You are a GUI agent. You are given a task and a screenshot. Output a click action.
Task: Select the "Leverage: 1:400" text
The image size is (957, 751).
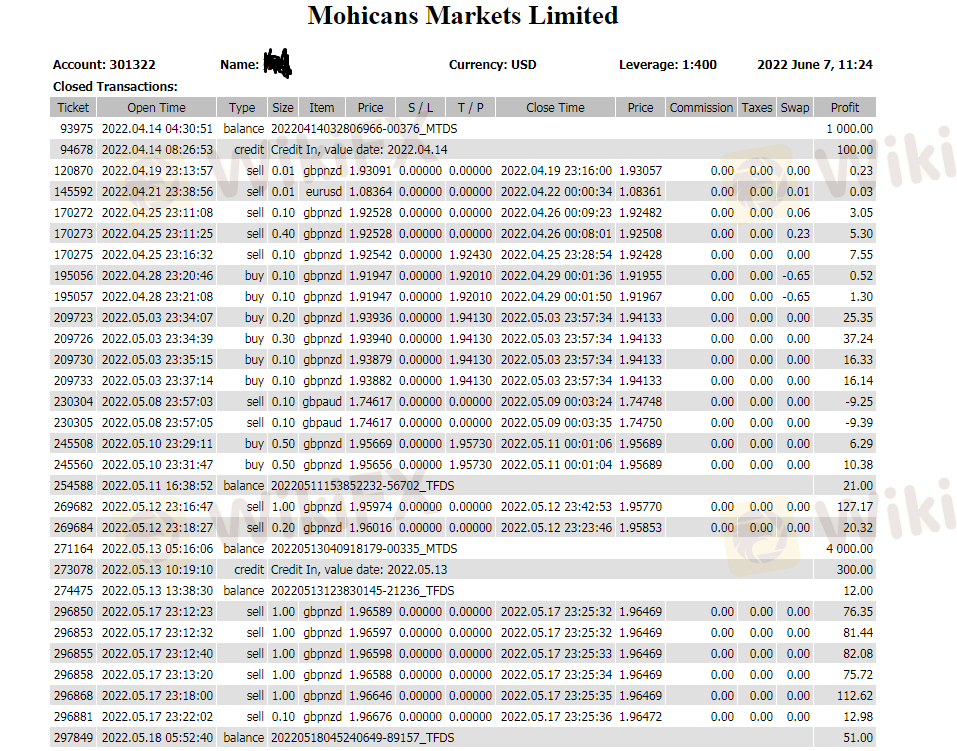click(x=668, y=65)
